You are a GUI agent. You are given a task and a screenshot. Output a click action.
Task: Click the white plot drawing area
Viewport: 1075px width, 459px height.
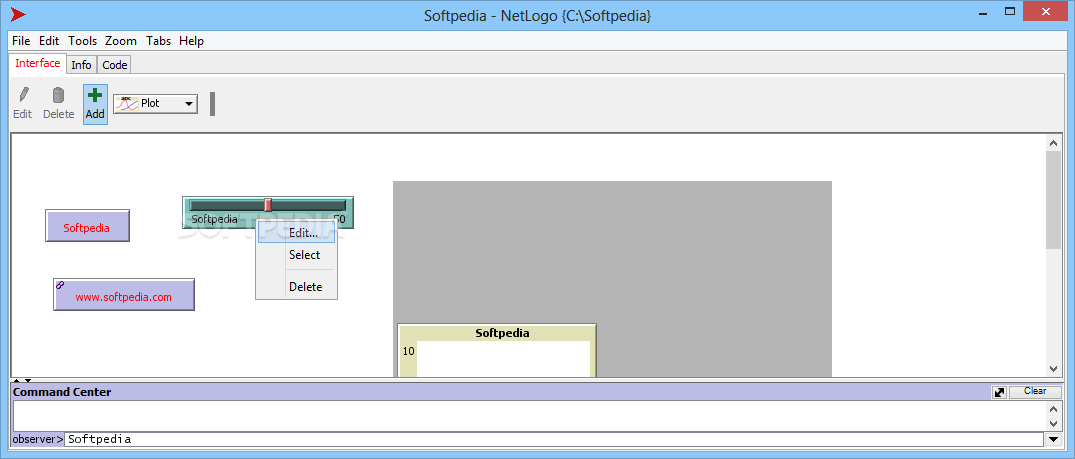[503, 359]
